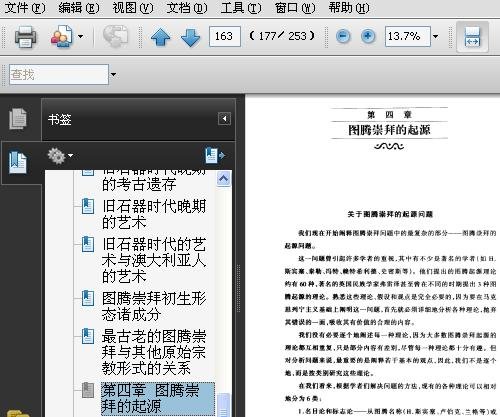Select bookmark 第四章 图腾崇拜的起源
500x417 pixels.
[x=158, y=398]
